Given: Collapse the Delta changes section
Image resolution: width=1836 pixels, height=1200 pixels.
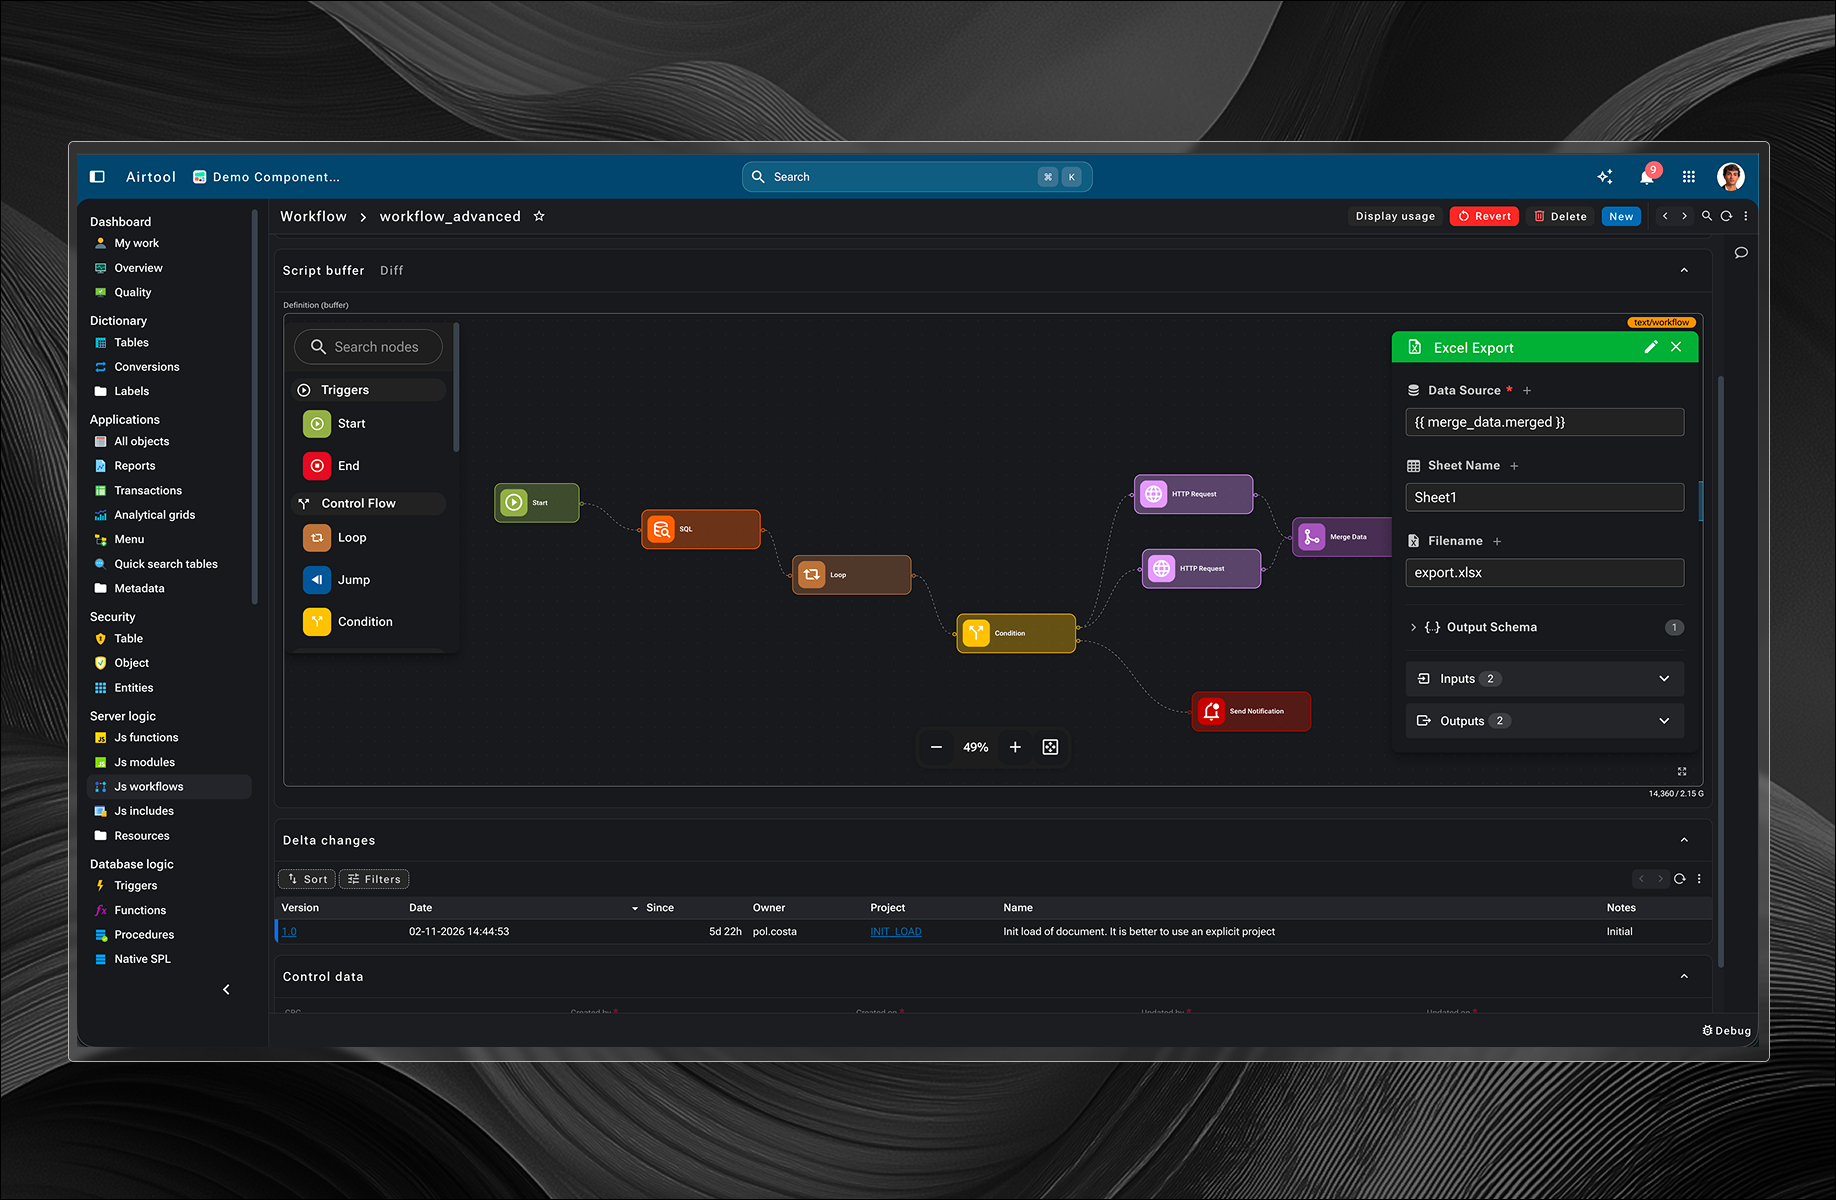Looking at the screenshot, I should coord(1684,840).
